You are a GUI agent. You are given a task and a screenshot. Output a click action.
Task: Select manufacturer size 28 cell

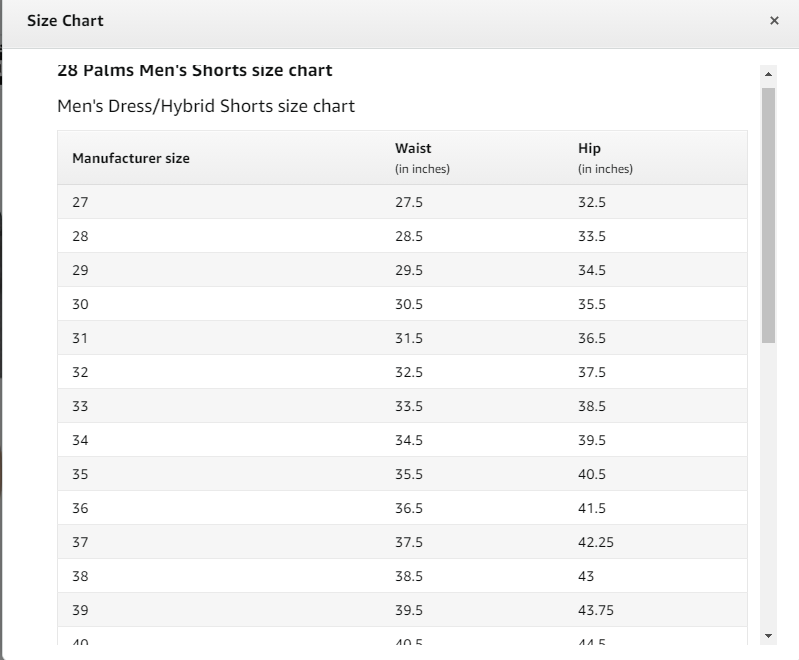(x=81, y=236)
